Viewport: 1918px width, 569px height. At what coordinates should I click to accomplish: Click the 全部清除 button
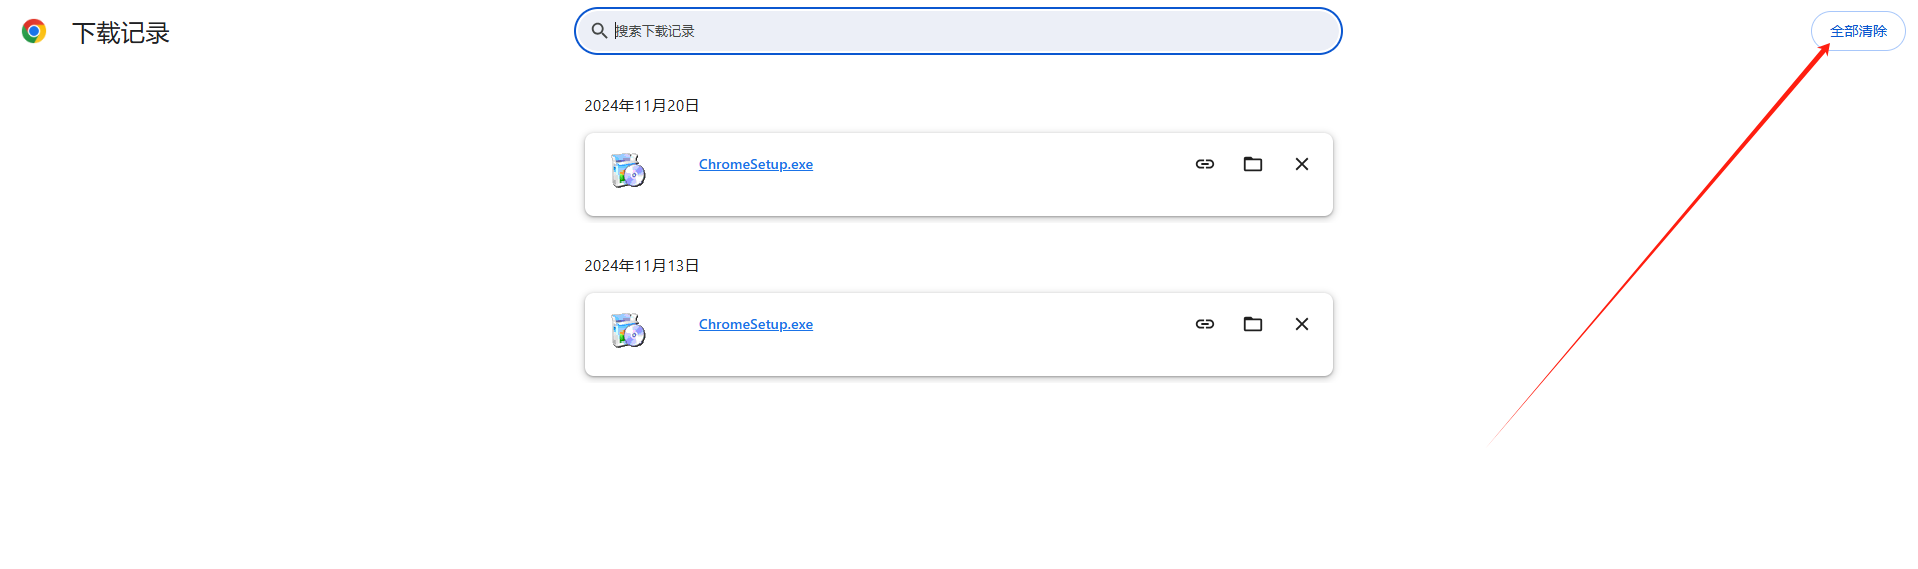point(1858,31)
